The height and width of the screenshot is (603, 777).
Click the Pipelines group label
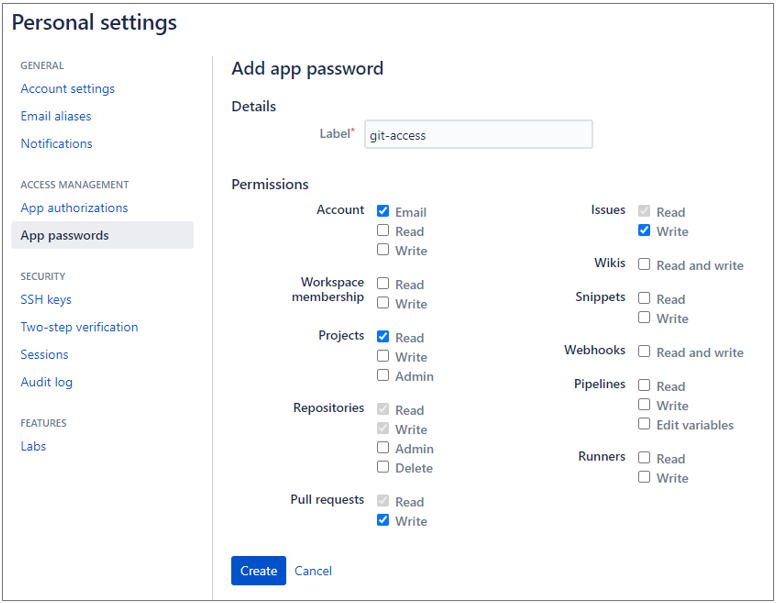(x=600, y=384)
